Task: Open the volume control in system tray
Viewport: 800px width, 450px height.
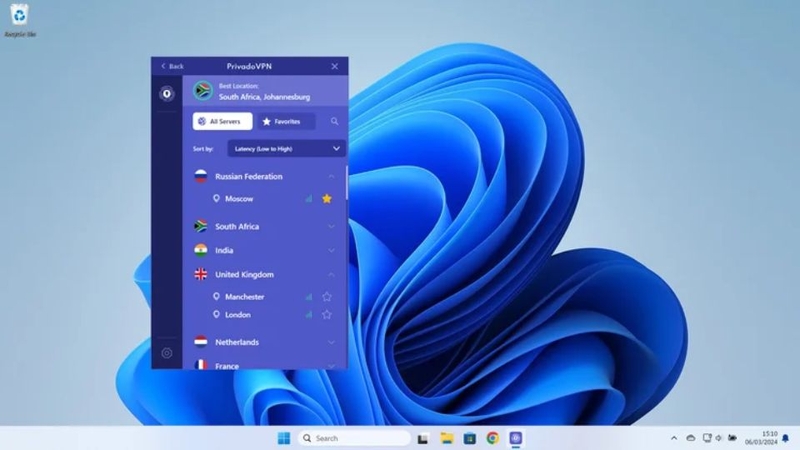Action: pyautogui.click(x=719, y=438)
